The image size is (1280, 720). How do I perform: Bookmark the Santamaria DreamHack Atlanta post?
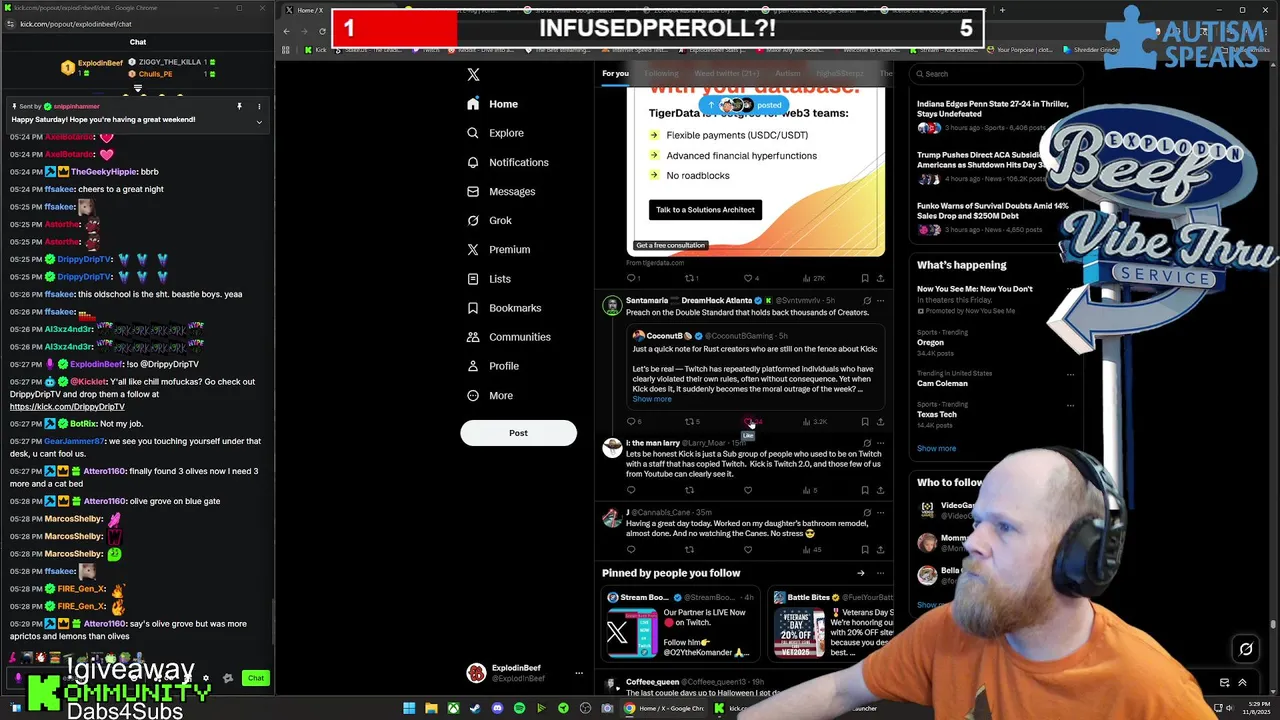tap(865, 422)
